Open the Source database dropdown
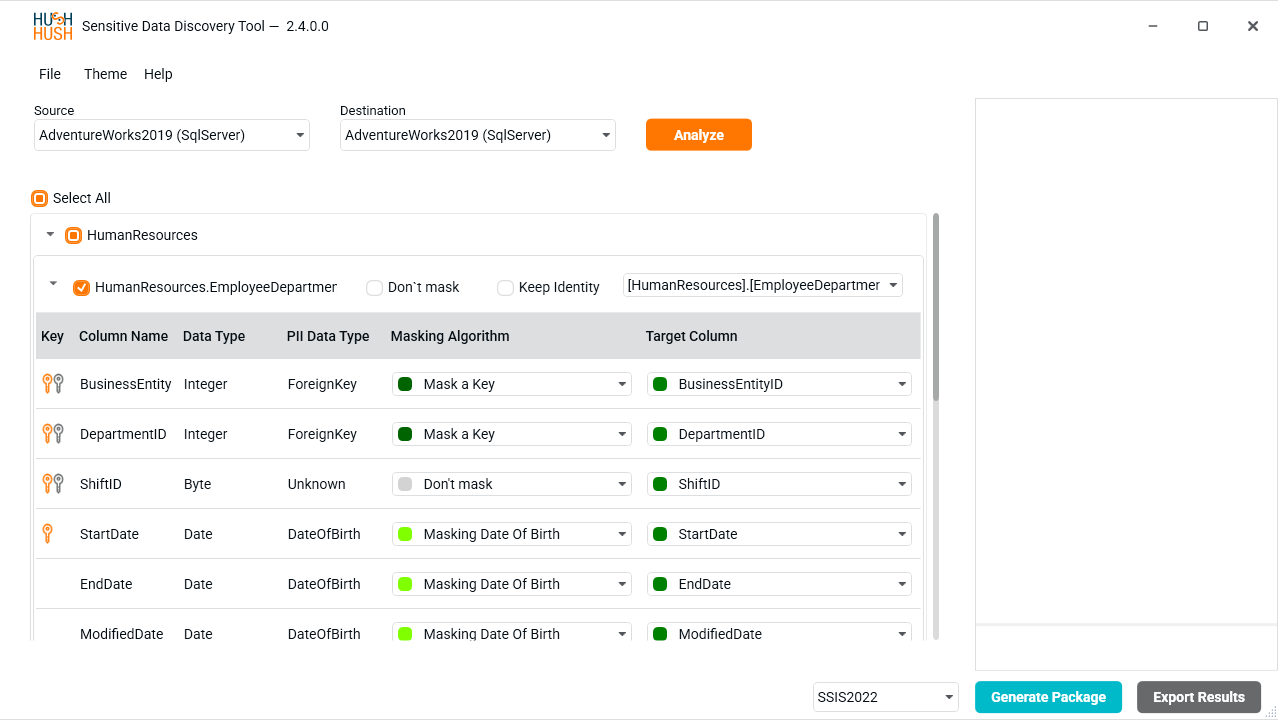 tap(171, 135)
